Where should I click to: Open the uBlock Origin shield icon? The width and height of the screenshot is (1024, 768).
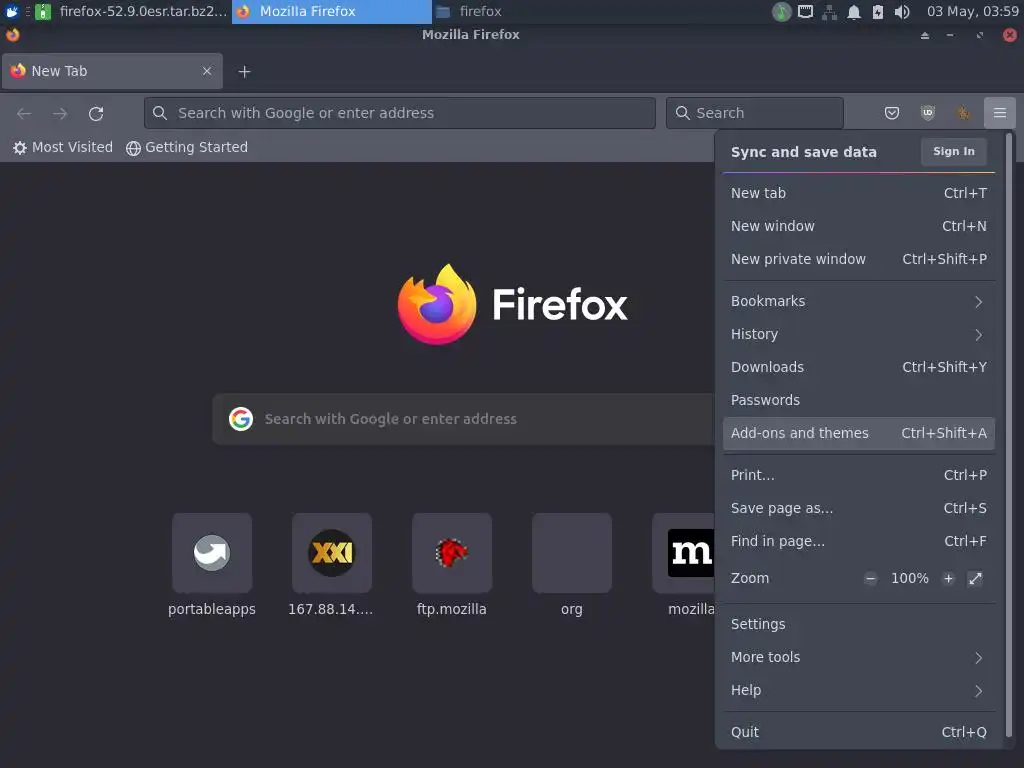click(927, 113)
